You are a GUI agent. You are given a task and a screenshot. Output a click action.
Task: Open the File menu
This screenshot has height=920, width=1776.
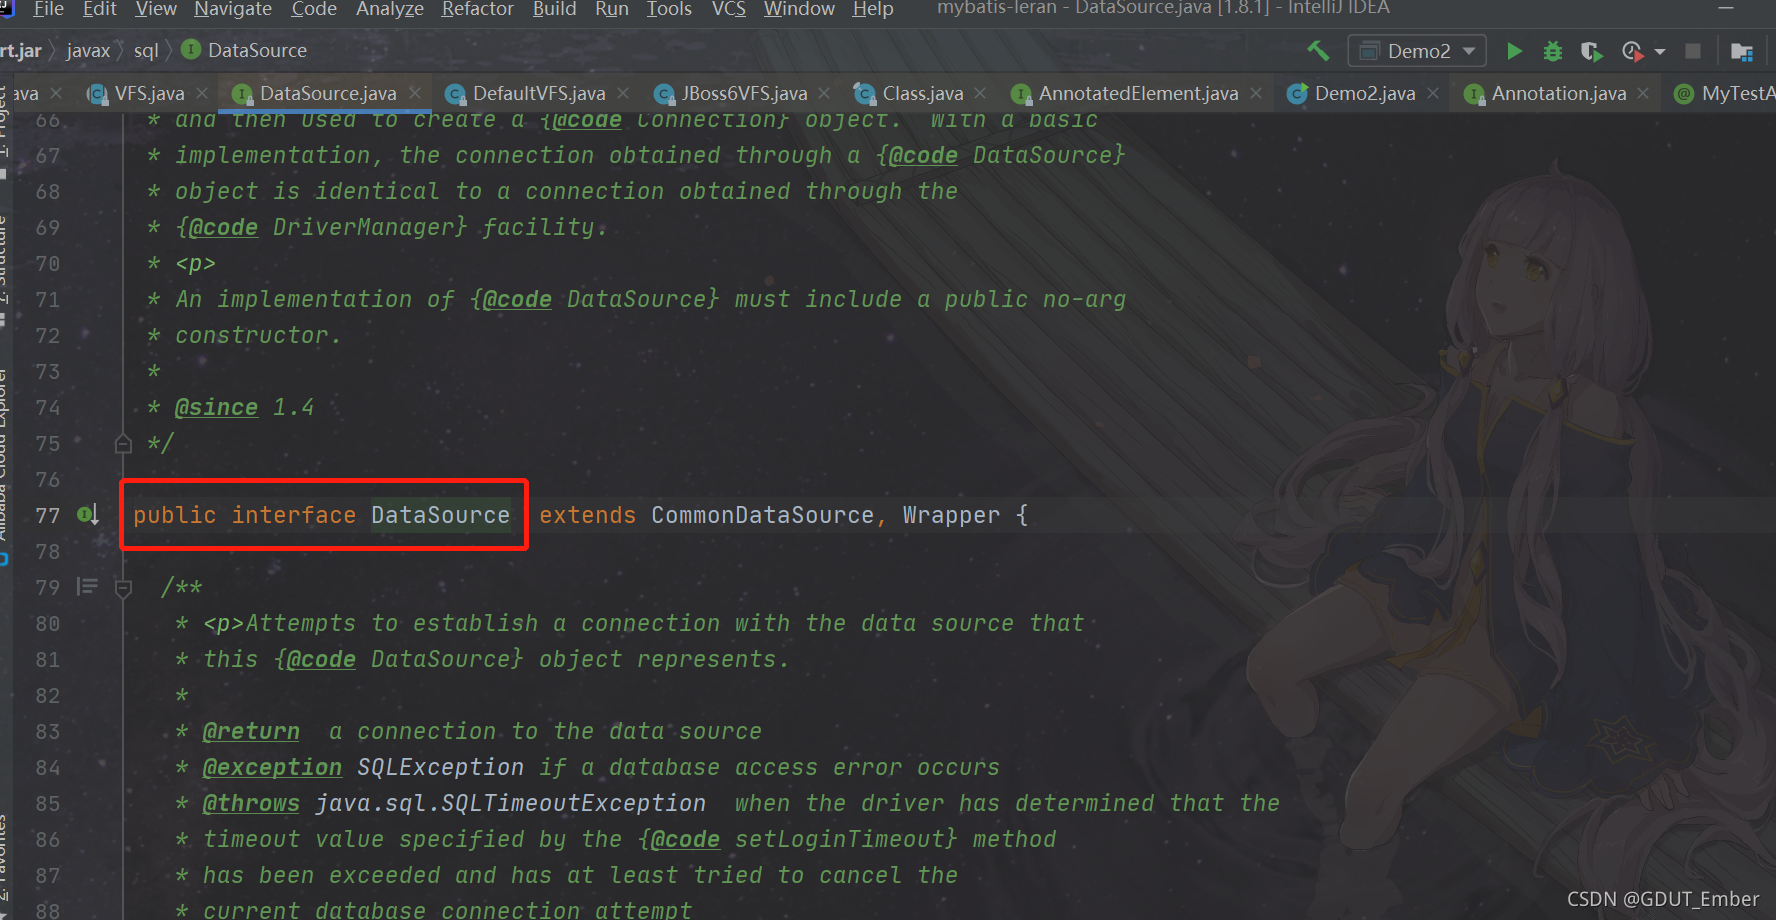coord(48,9)
